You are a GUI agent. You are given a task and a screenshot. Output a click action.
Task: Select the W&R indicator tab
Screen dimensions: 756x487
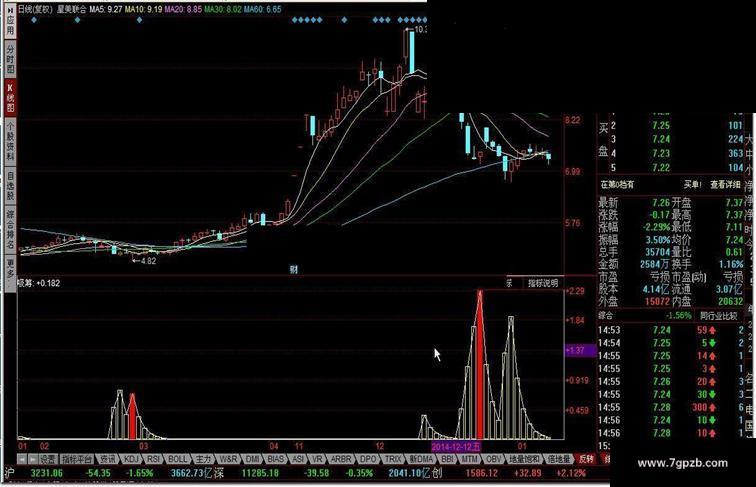pos(228,459)
